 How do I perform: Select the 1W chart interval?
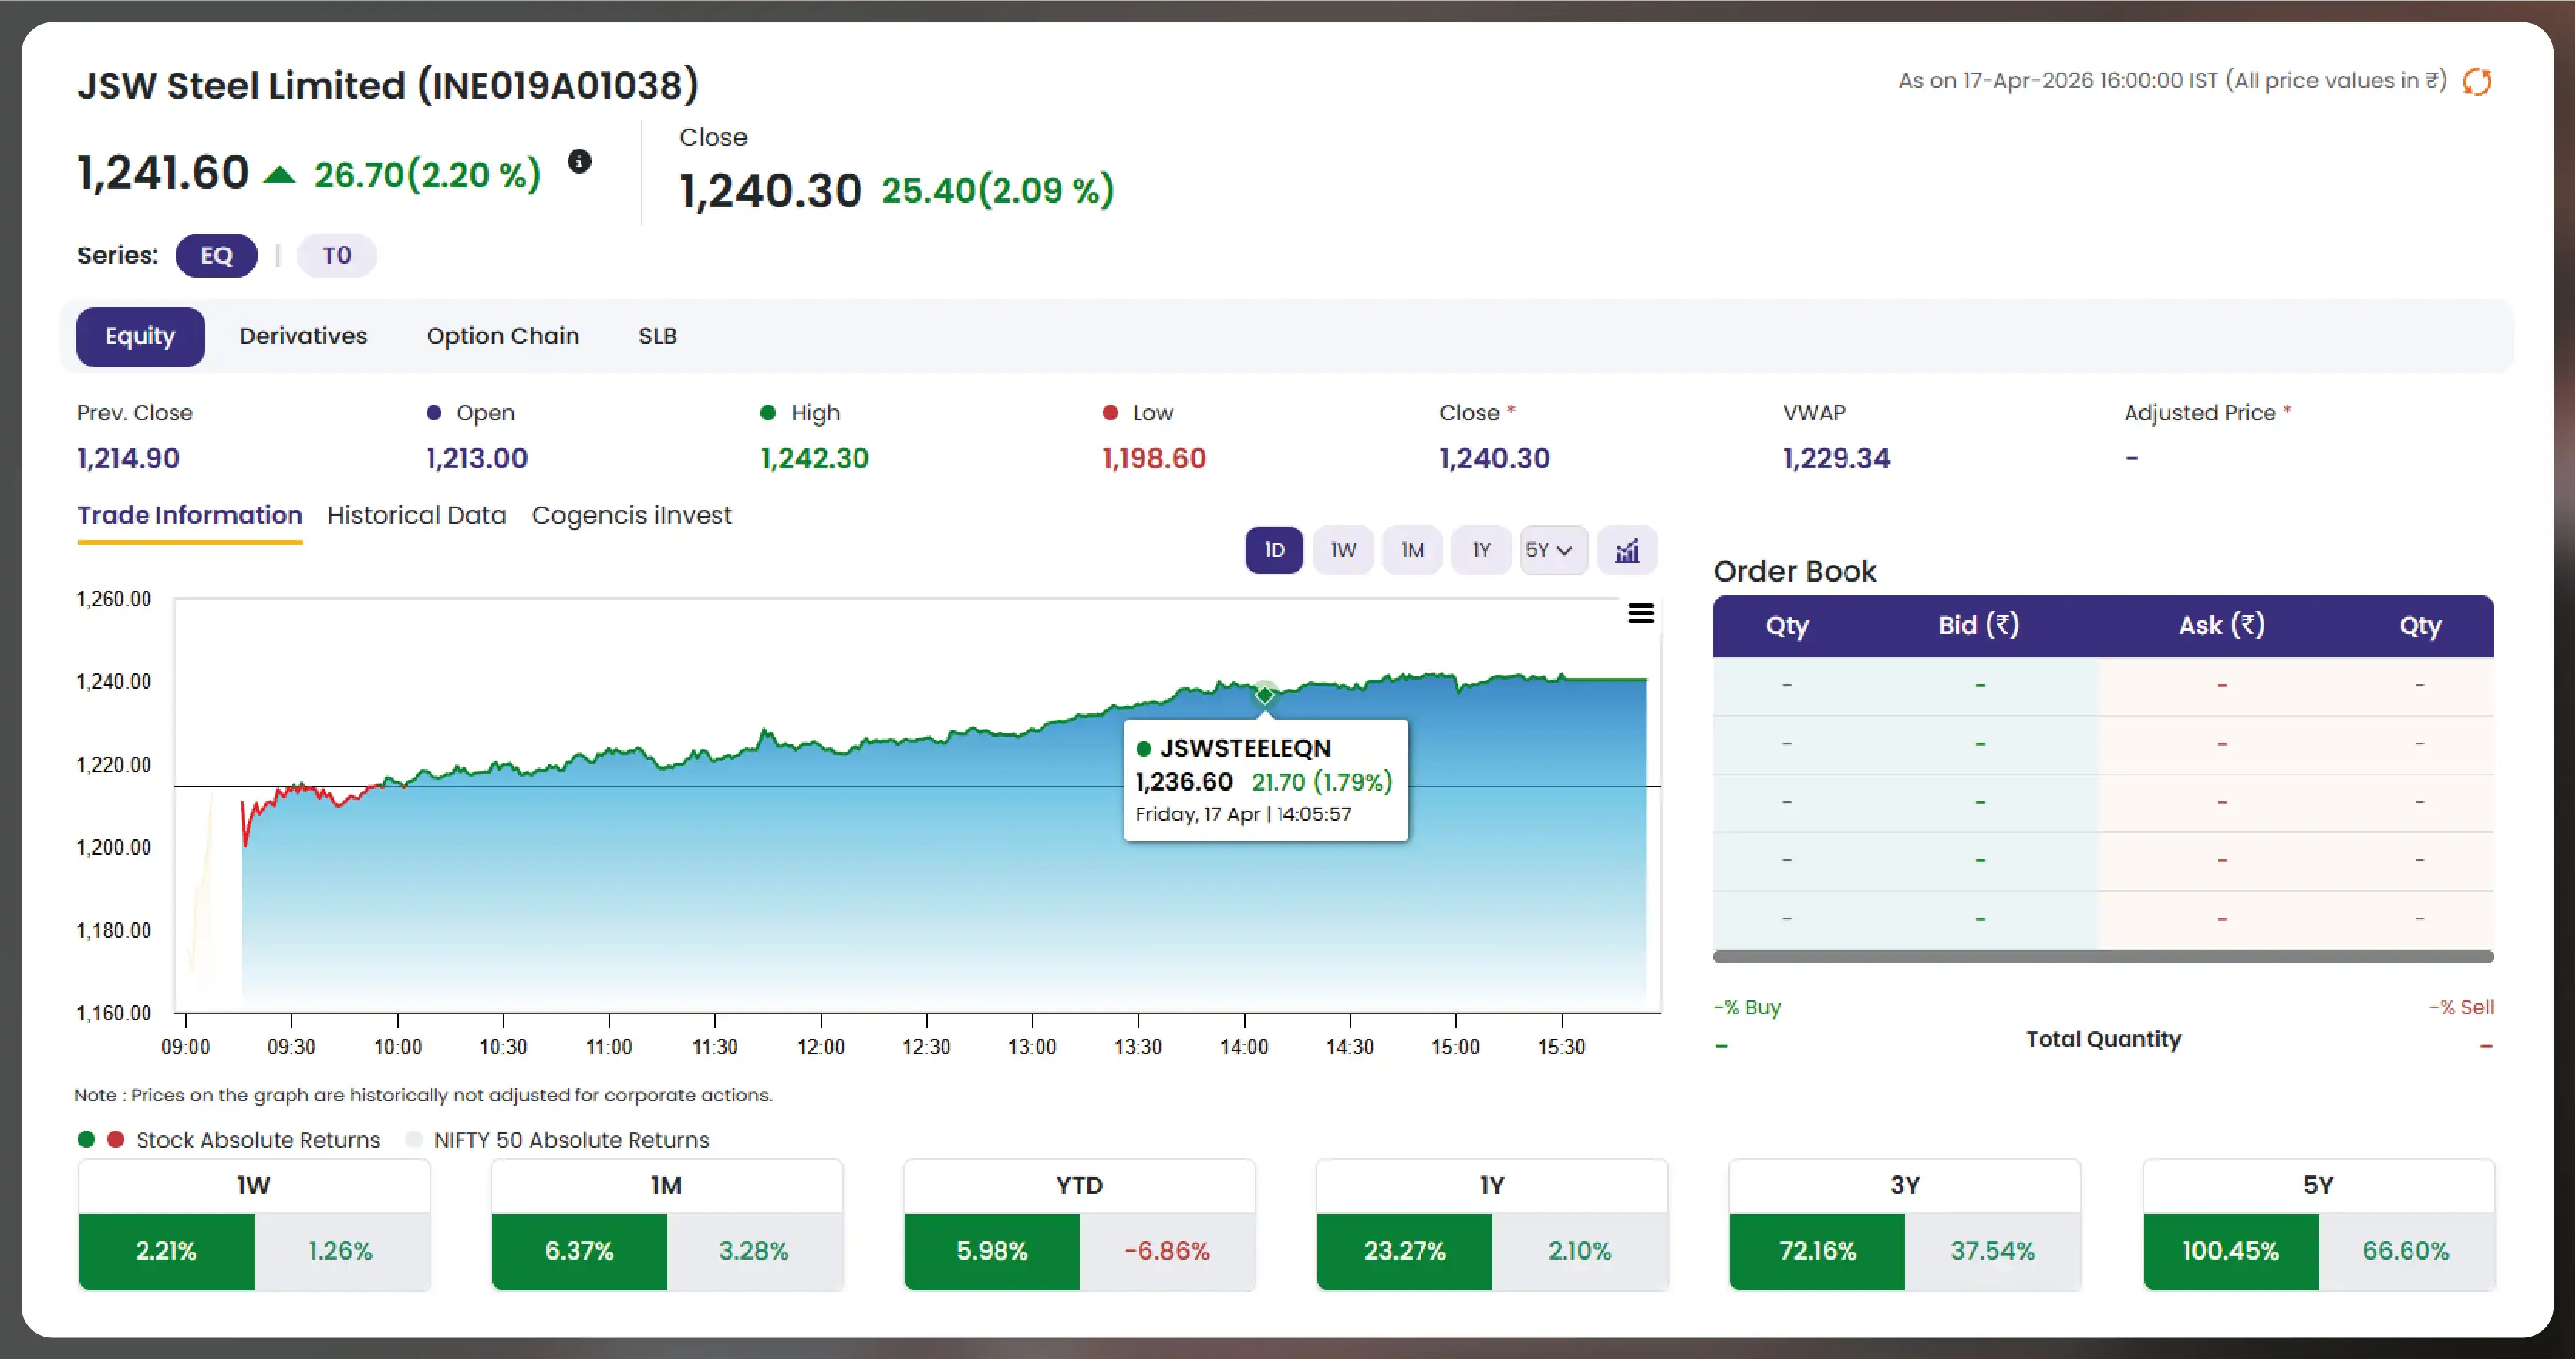tap(1343, 550)
